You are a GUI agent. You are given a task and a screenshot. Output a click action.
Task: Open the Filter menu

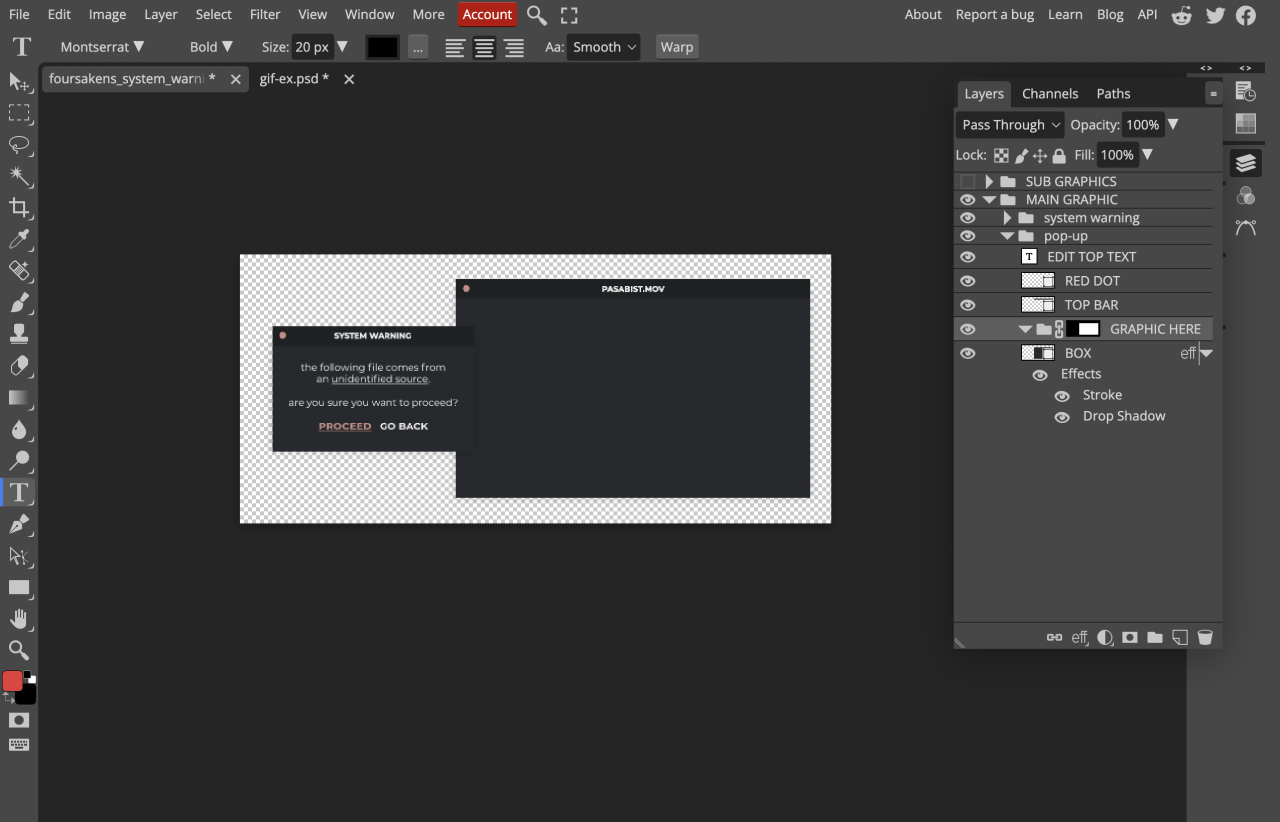click(x=265, y=15)
